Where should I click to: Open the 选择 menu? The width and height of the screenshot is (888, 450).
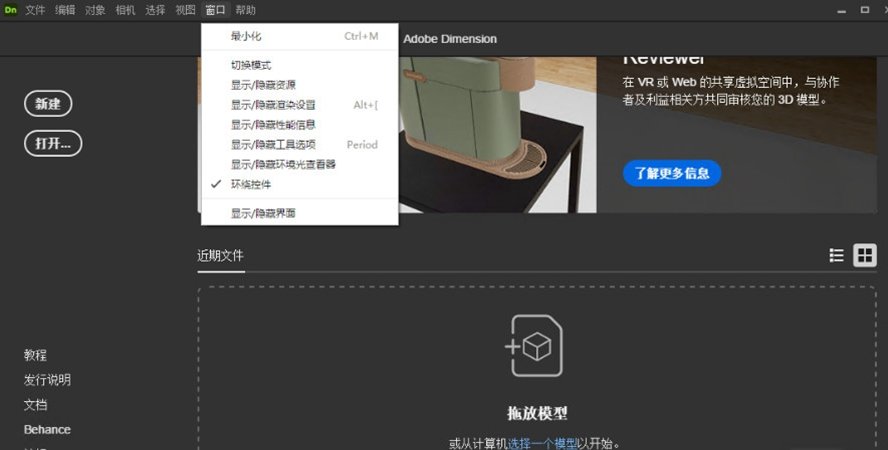point(155,10)
